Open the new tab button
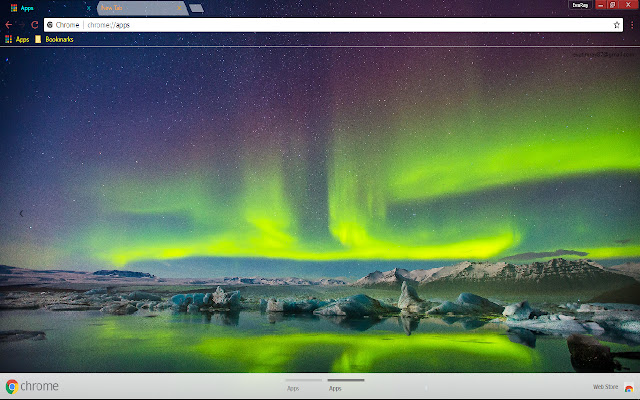This screenshot has height=400, width=640. tap(196, 8)
